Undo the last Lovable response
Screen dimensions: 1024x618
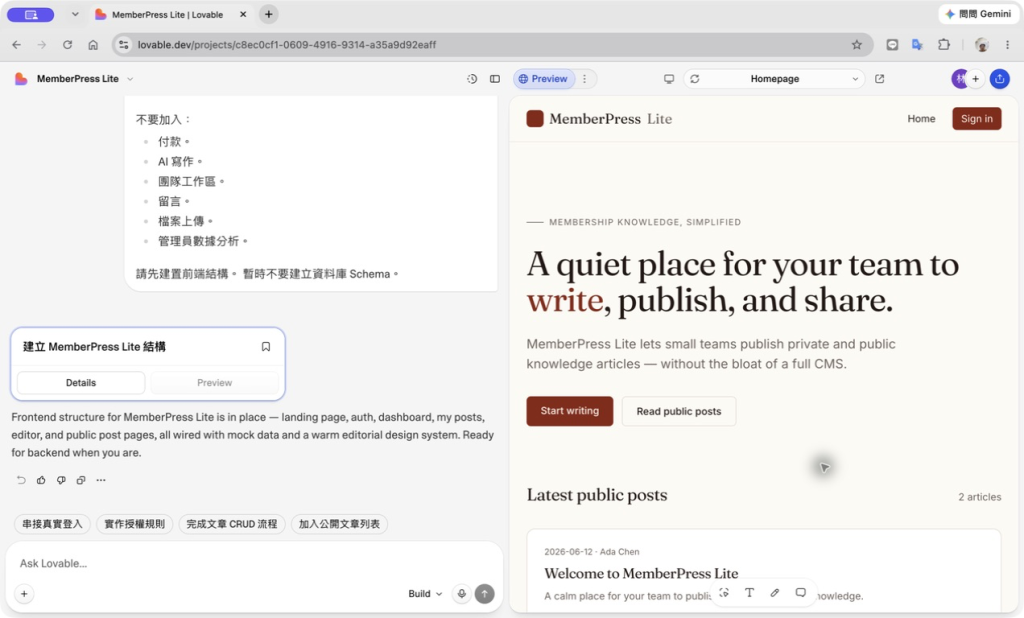click(21, 480)
